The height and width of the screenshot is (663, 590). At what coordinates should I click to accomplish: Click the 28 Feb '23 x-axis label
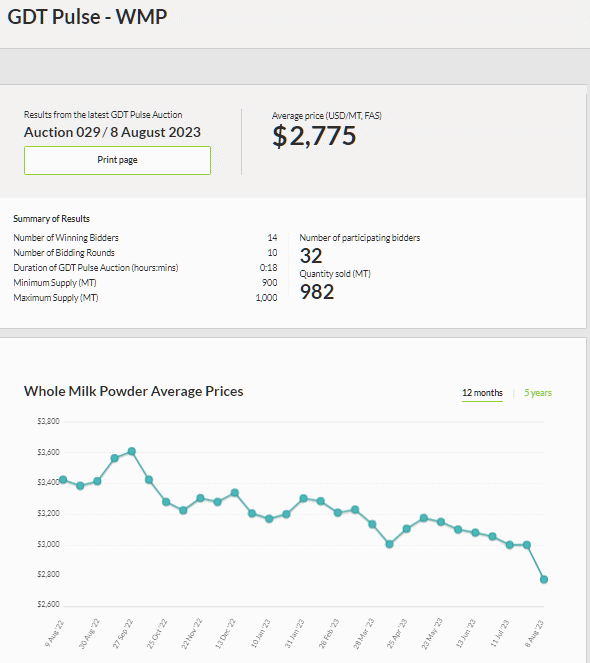click(x=329, y=633)
